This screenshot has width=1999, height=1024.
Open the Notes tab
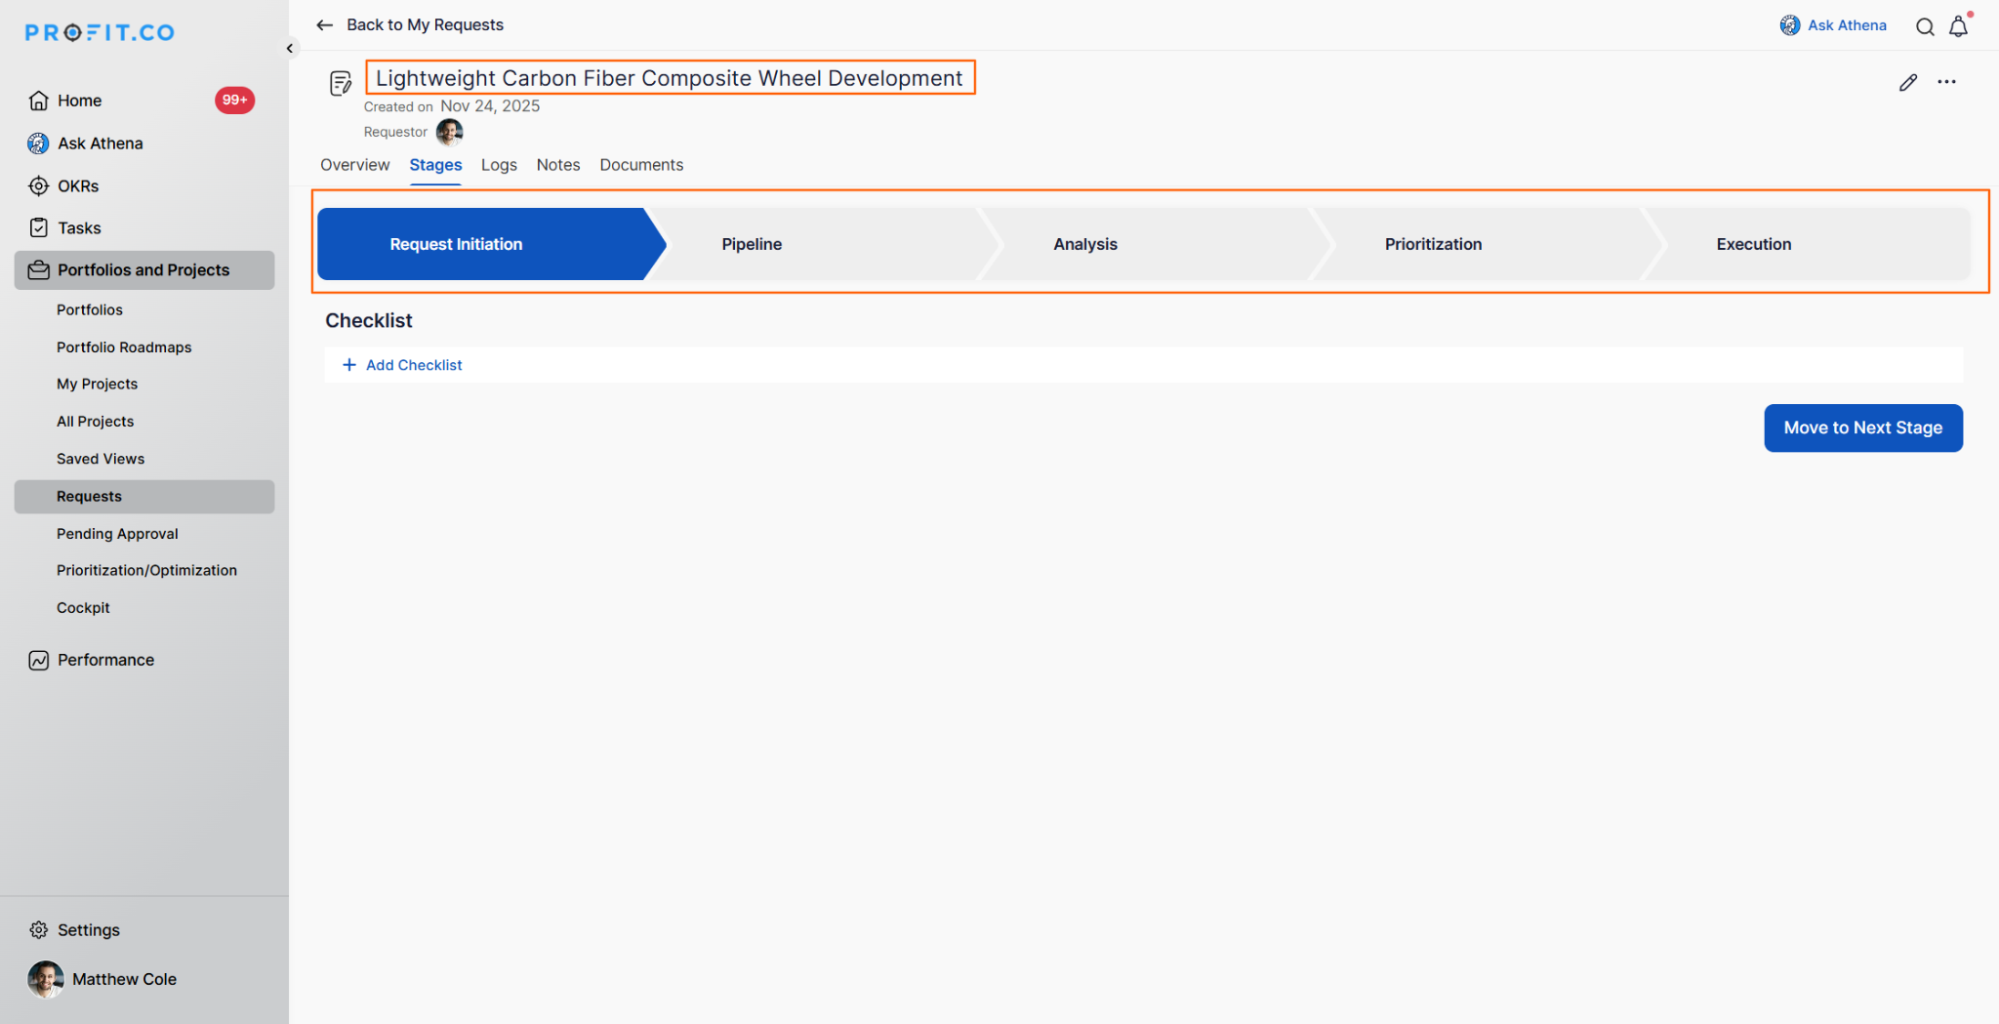coord(558,165)
